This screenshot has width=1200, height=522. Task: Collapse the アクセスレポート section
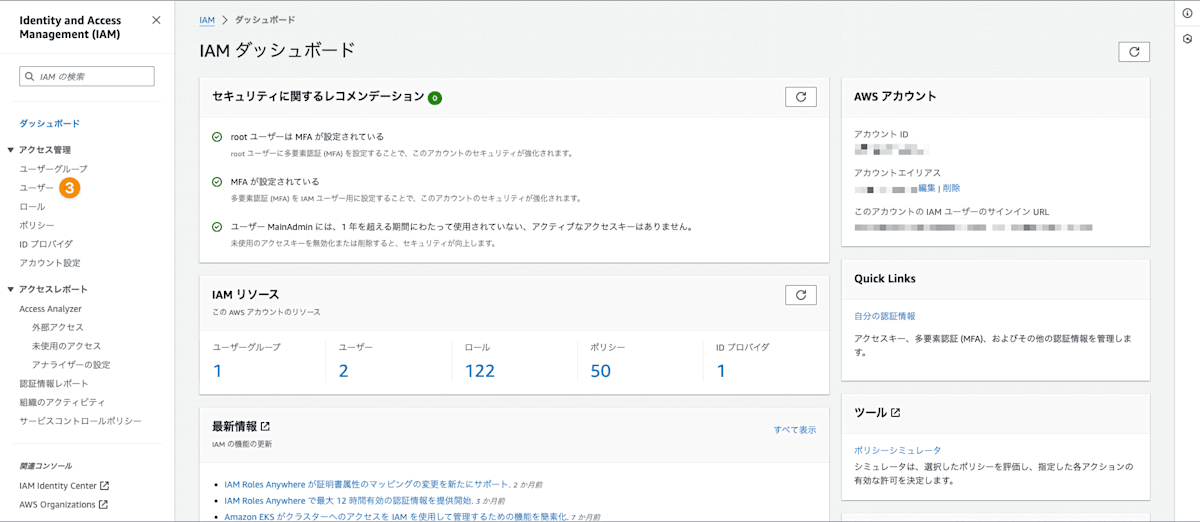coord(11,290)
